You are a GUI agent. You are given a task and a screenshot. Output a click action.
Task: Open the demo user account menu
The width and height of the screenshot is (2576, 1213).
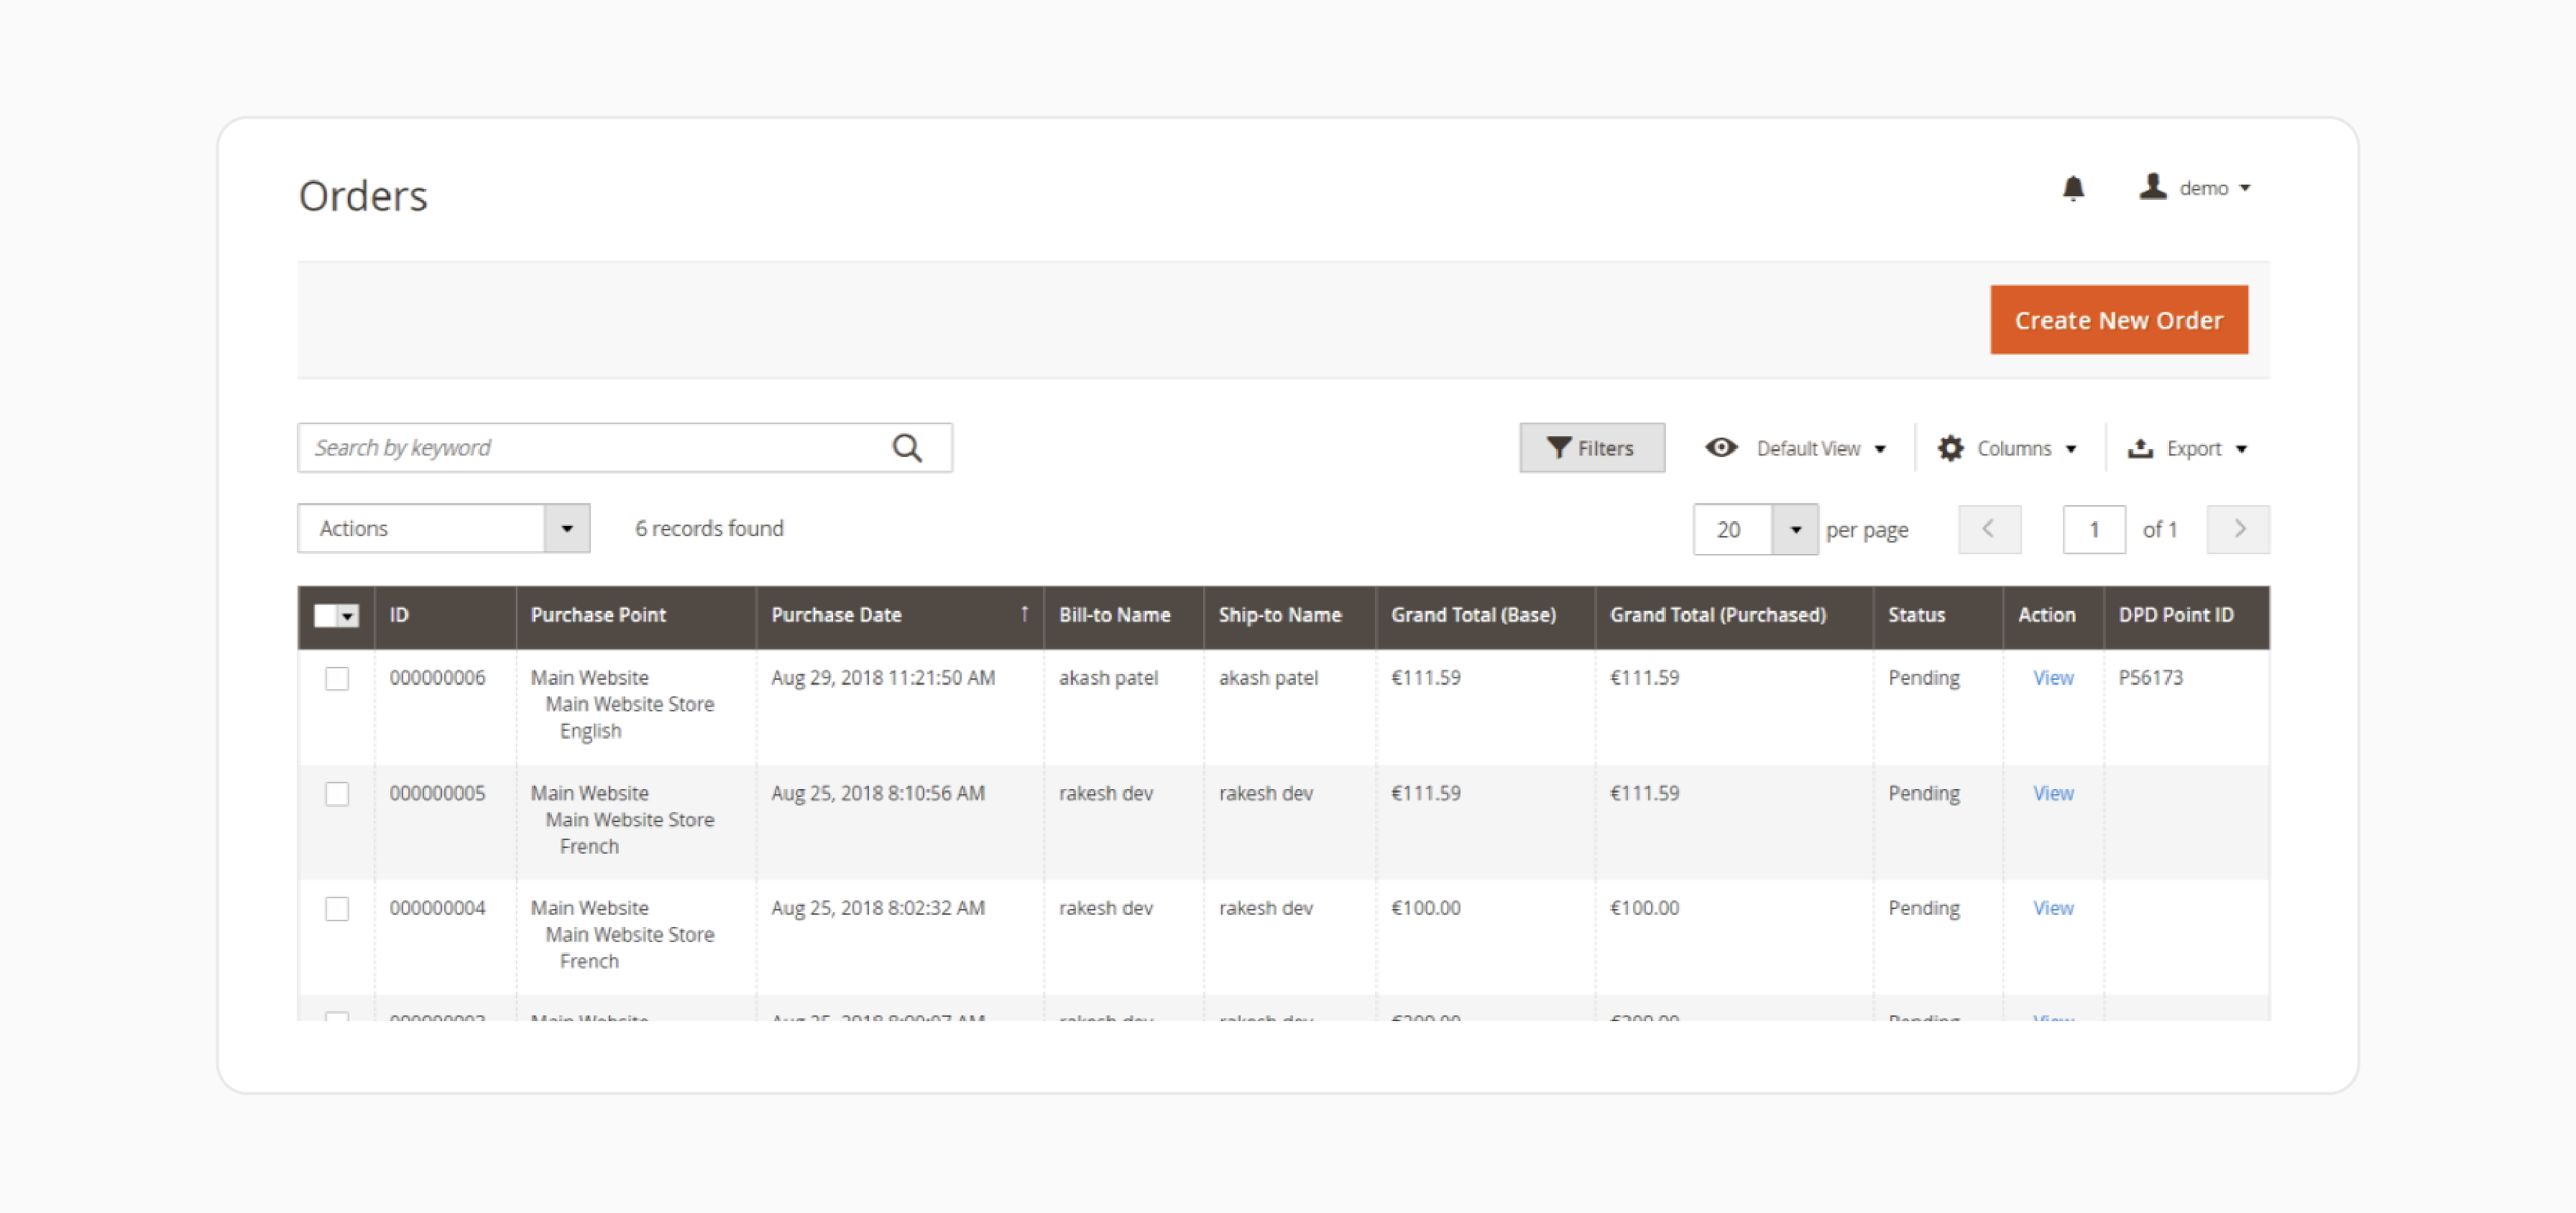tap(2194, 188)
